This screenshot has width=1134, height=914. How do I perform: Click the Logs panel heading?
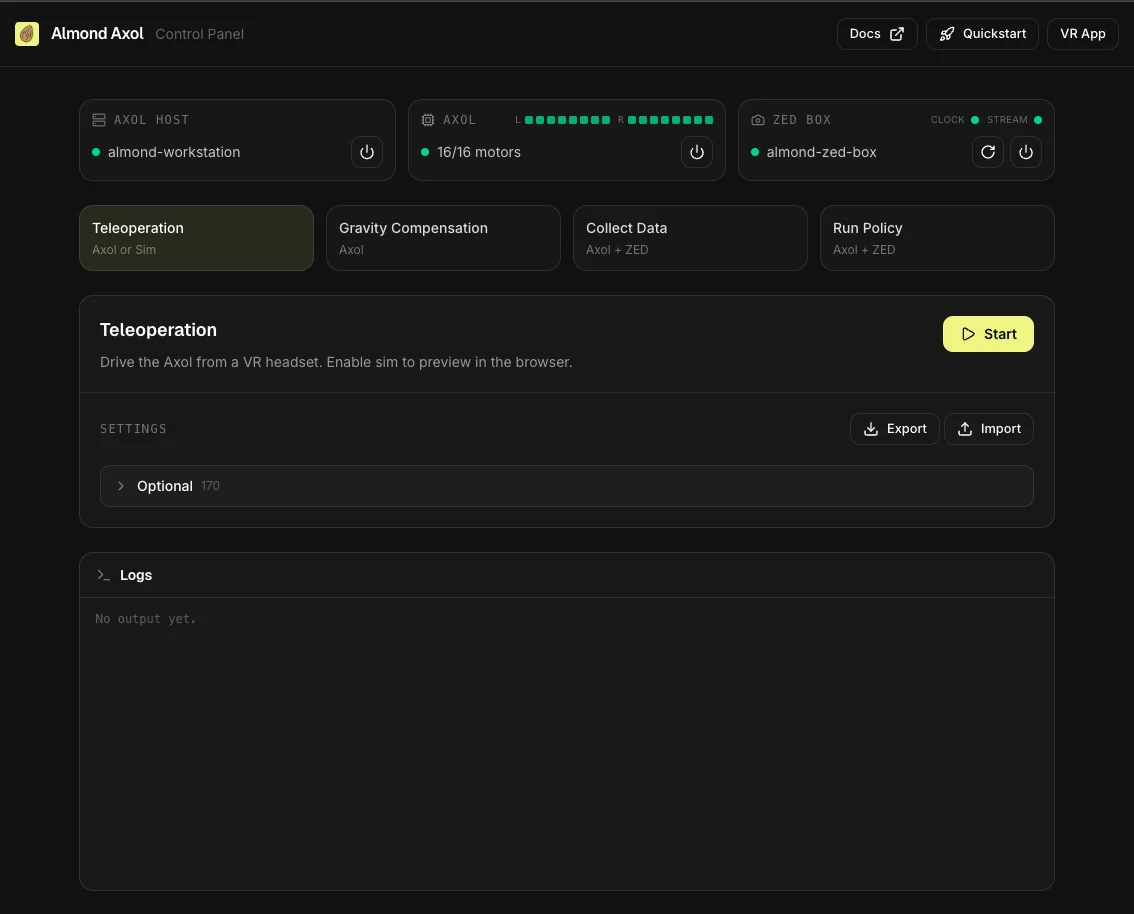point(136,576)
